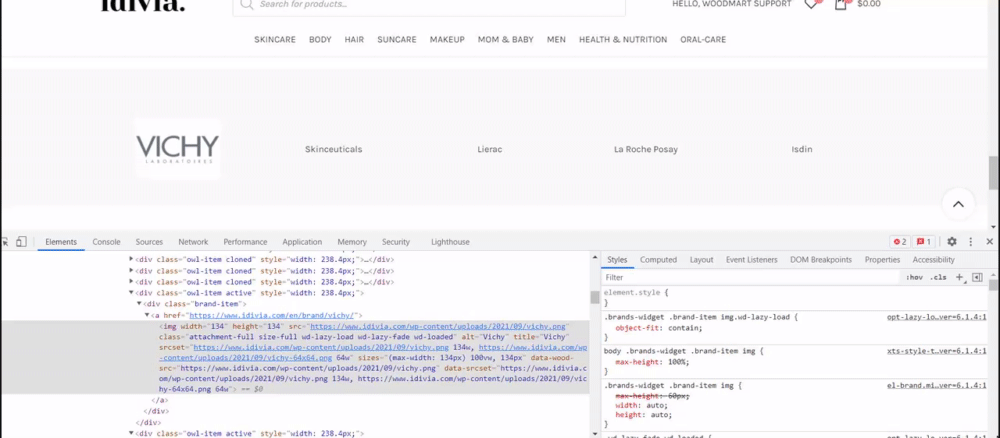This screenshot has width=1000, height=438.
Task: Click Hello, Woodmart Support account link
Action: click(x=732, y=4)
